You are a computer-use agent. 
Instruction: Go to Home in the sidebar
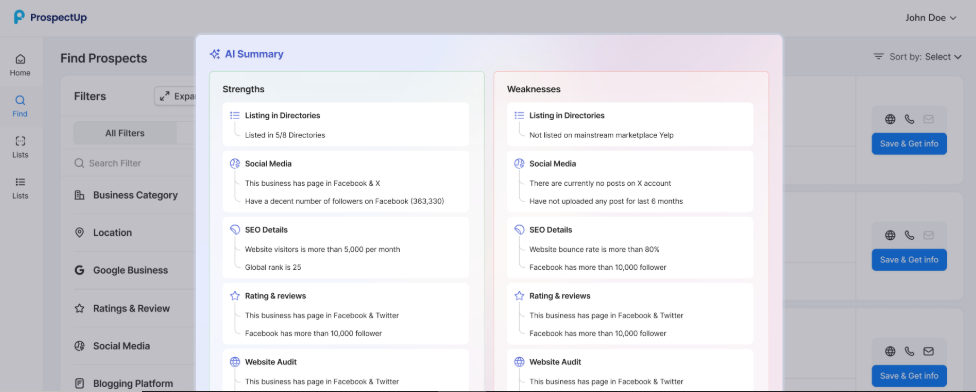pyautogui.click(x=20, y=65)
